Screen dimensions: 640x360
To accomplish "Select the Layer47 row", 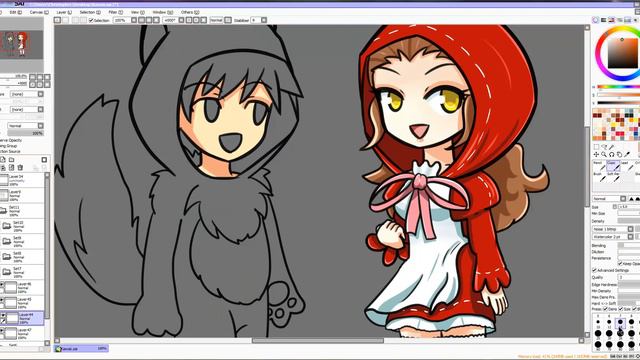I will coord(22,333).
